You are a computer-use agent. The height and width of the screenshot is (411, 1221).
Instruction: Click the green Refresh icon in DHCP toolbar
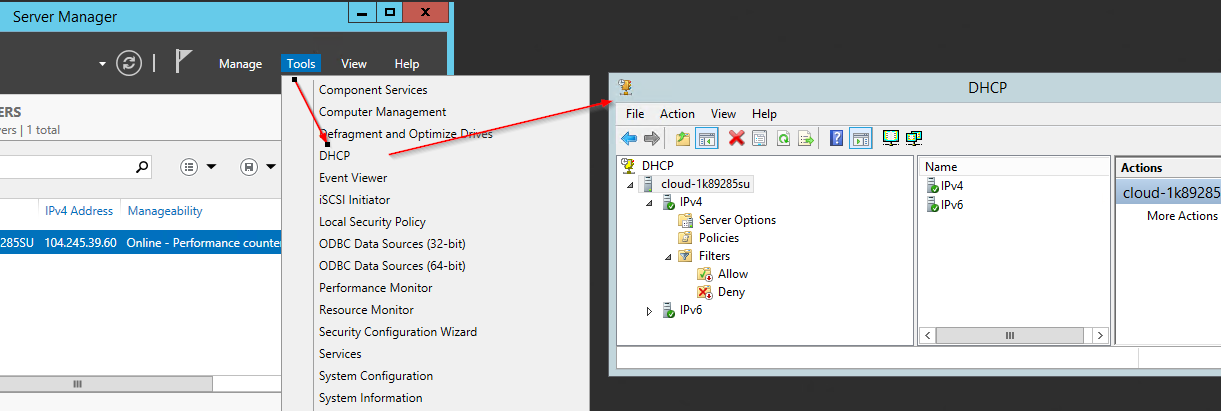point(784,139)
